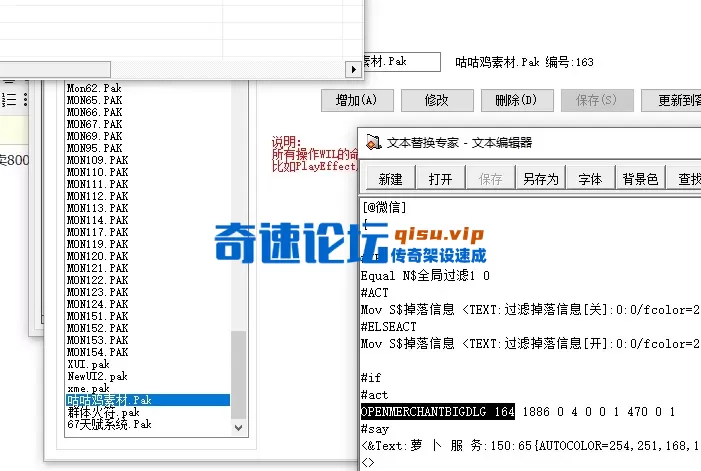701x471 pixels.
Task: Click the #ELSEACT line in the editor
Action: coord(389,327)
